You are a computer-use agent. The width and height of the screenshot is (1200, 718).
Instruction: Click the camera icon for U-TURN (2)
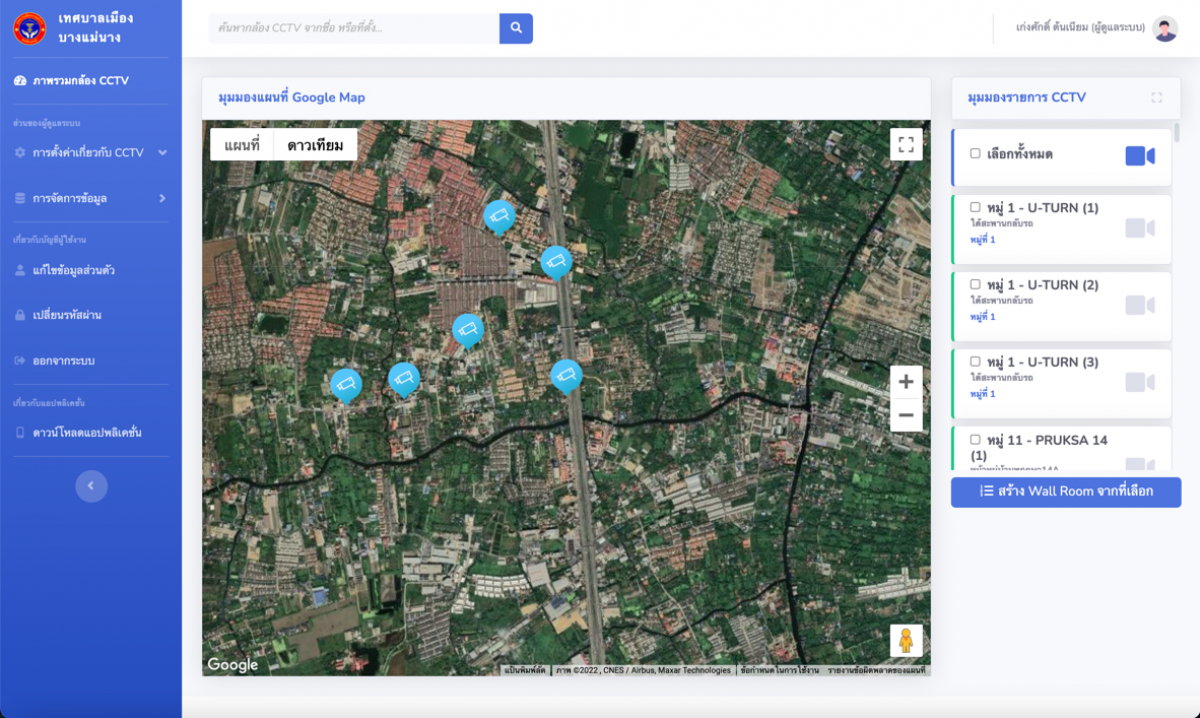tap(1140, 305)
